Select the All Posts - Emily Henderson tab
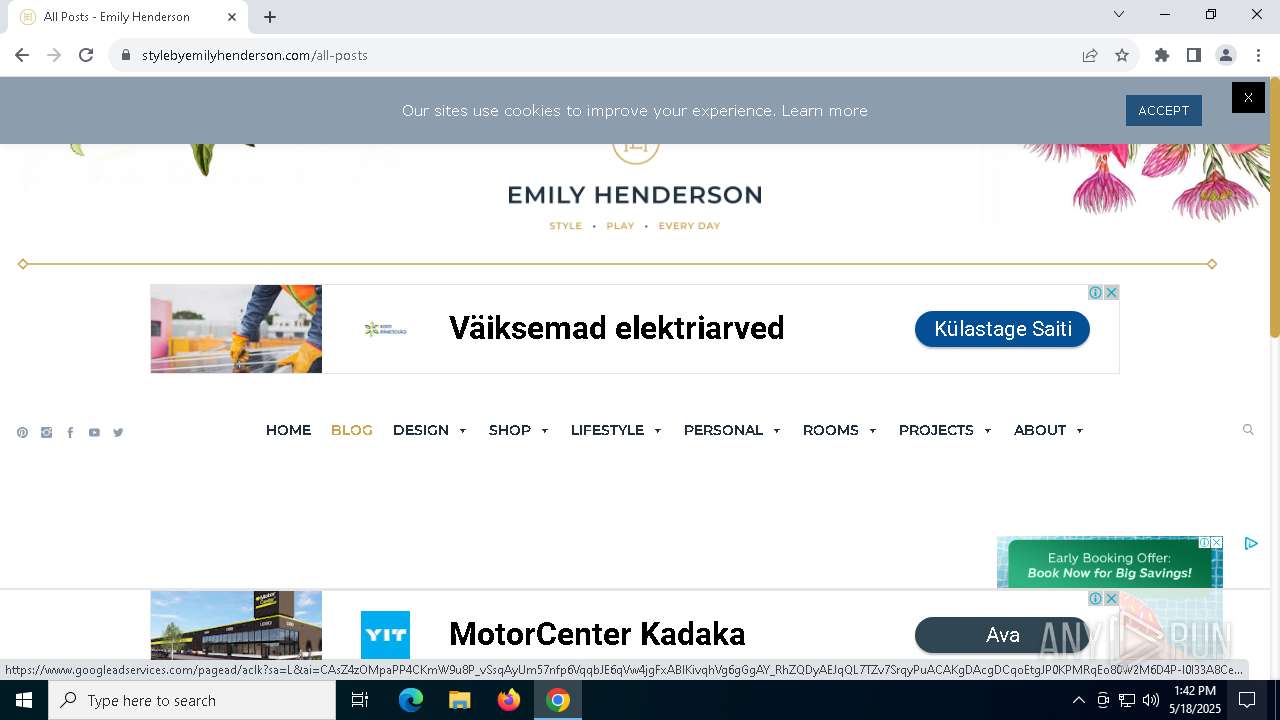This screenshot has width=1280, height=720. pyautogui.click(x=128, y=17)
